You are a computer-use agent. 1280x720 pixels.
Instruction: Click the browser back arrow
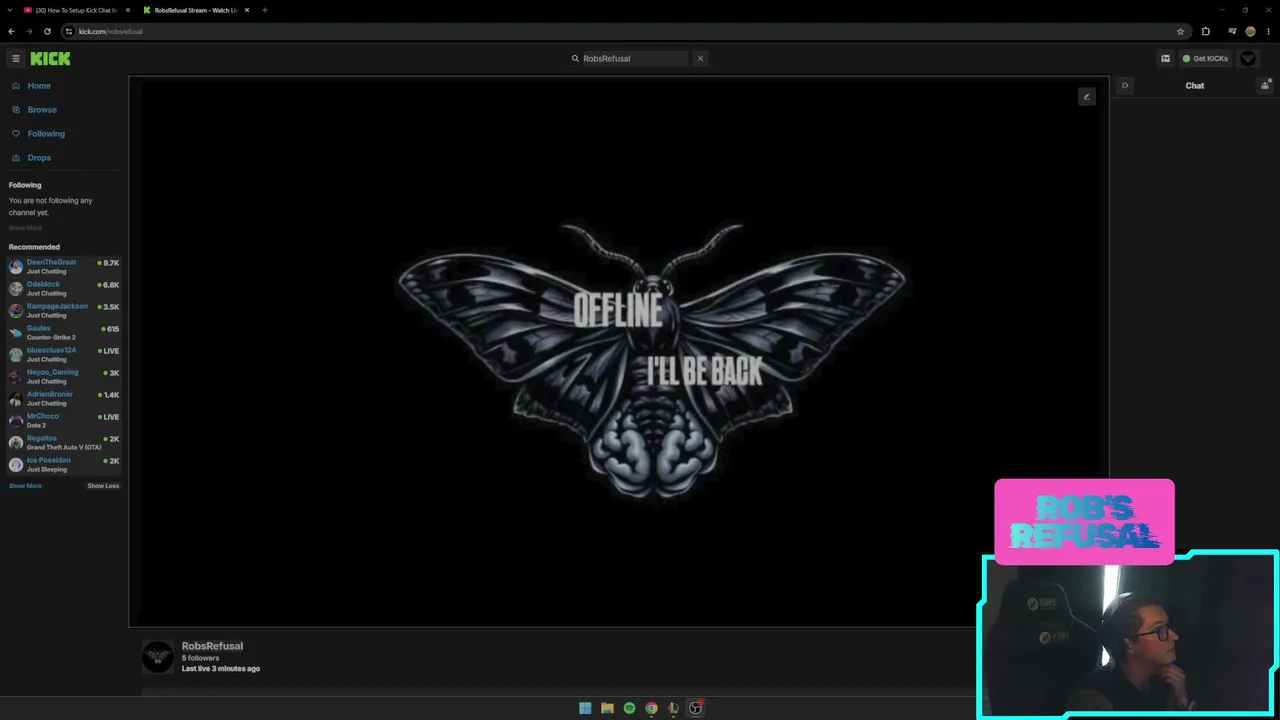point(11,31)
